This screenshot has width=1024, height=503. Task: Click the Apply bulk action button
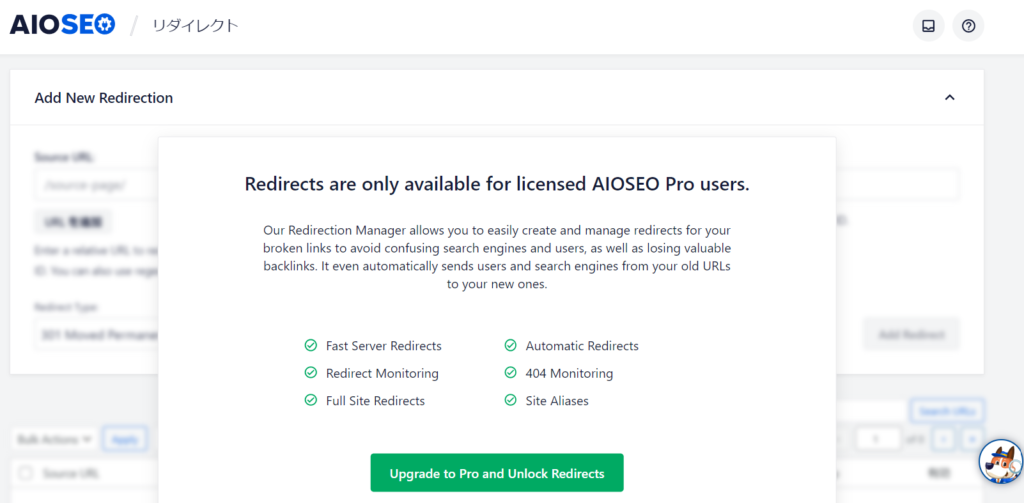point(125,439)
